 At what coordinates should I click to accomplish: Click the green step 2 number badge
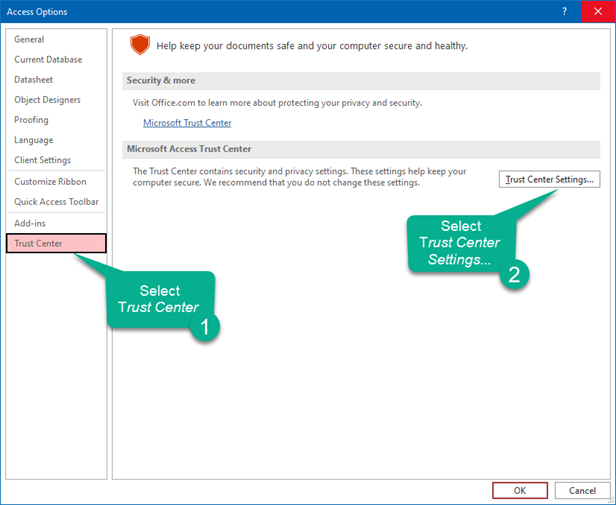(513, 276)
